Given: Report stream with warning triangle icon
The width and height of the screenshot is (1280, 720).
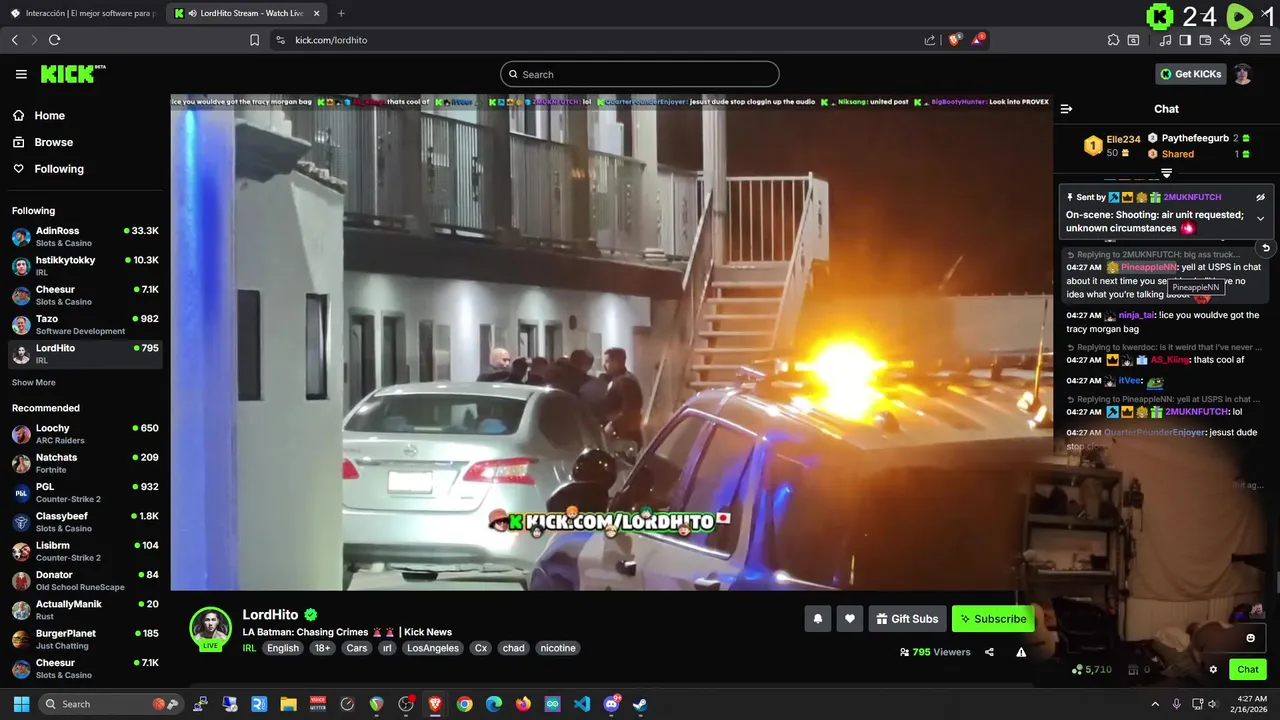Looking at the screenshot, I should 1021,652.
